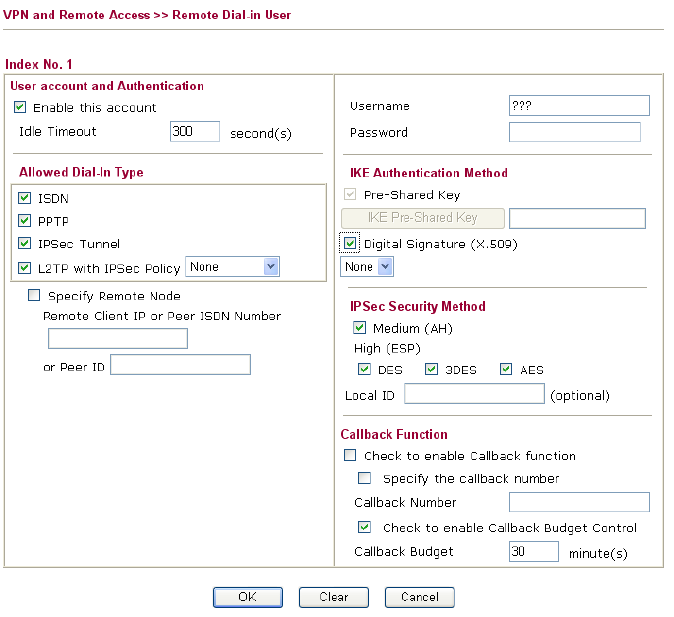This screenshot has height=617, width=674.
Task: Uncheck Medium (AH) security method
Action: [x=360, y=327]
